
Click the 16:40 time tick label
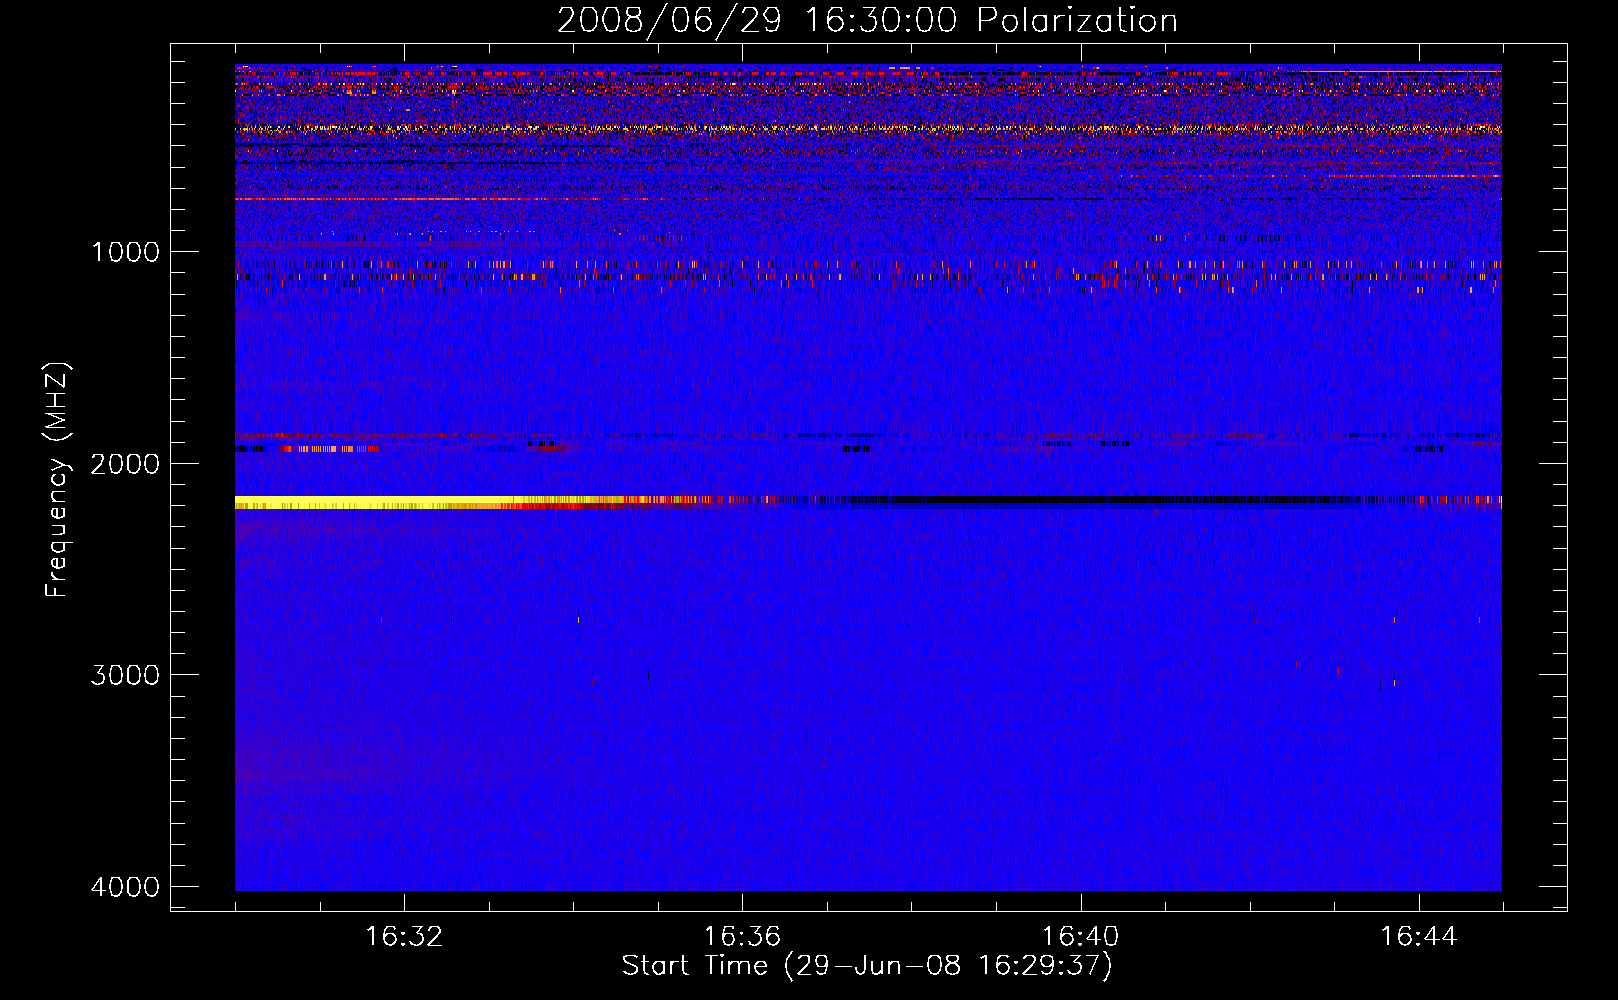point(1080,937)
